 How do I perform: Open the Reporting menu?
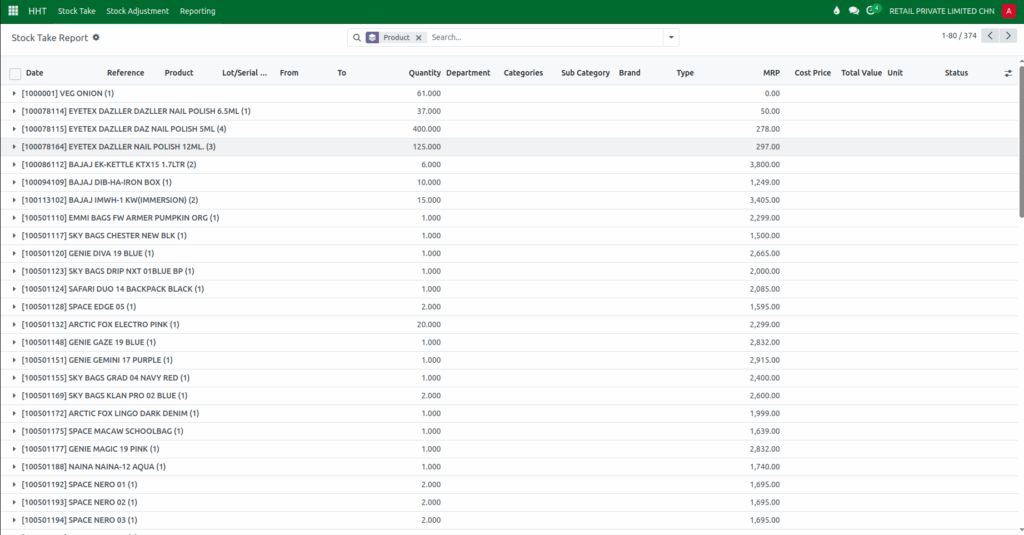[197, 11]
